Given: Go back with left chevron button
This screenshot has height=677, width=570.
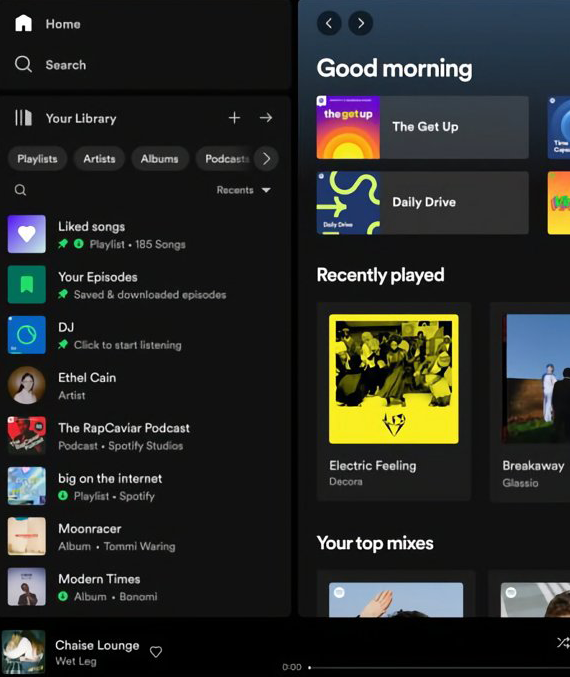Looking at the screenshot, I should click(329, 23).
